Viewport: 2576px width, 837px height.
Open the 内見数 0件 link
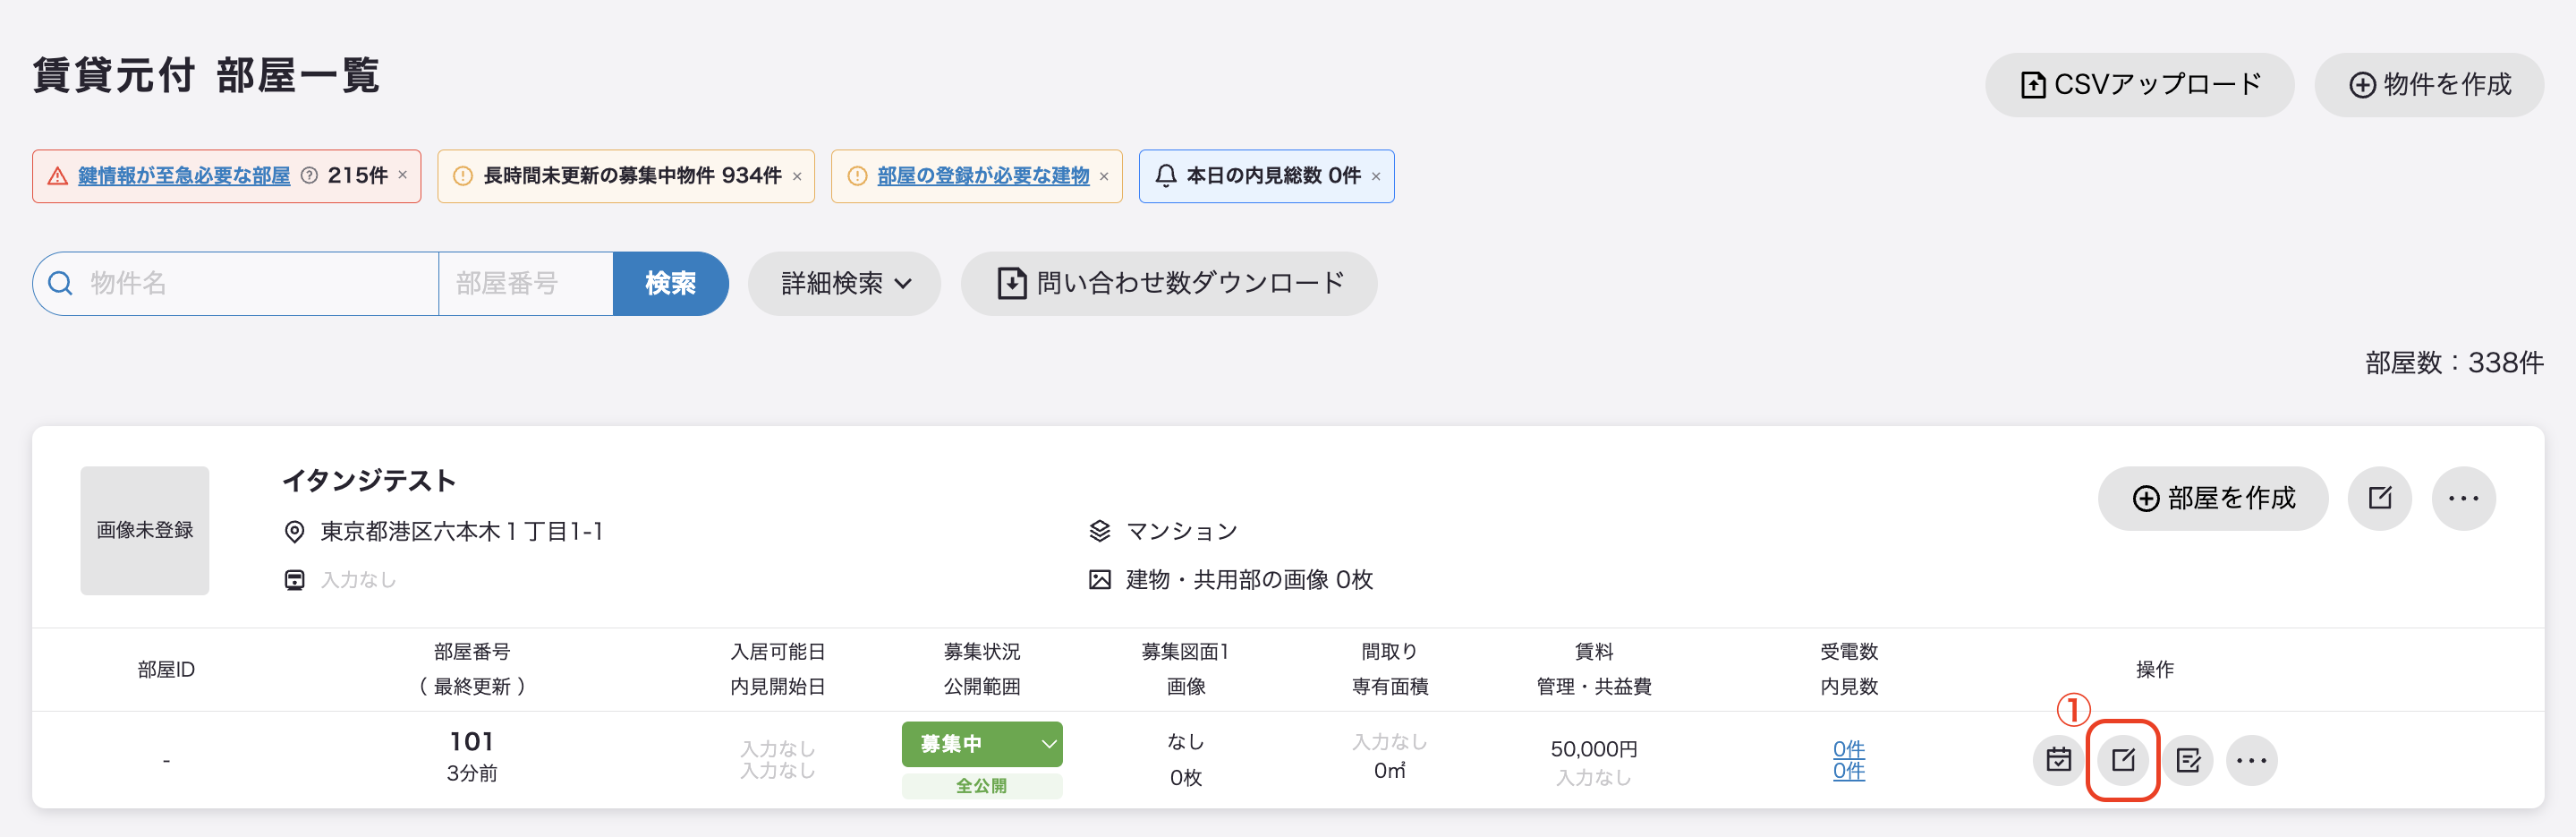coord(1849,771)
